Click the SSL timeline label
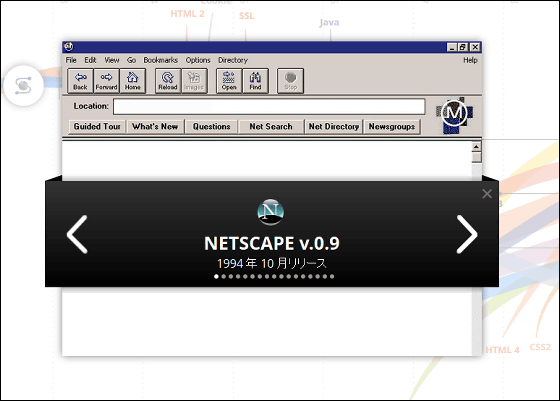560x401 pixels. pos(246,16)
